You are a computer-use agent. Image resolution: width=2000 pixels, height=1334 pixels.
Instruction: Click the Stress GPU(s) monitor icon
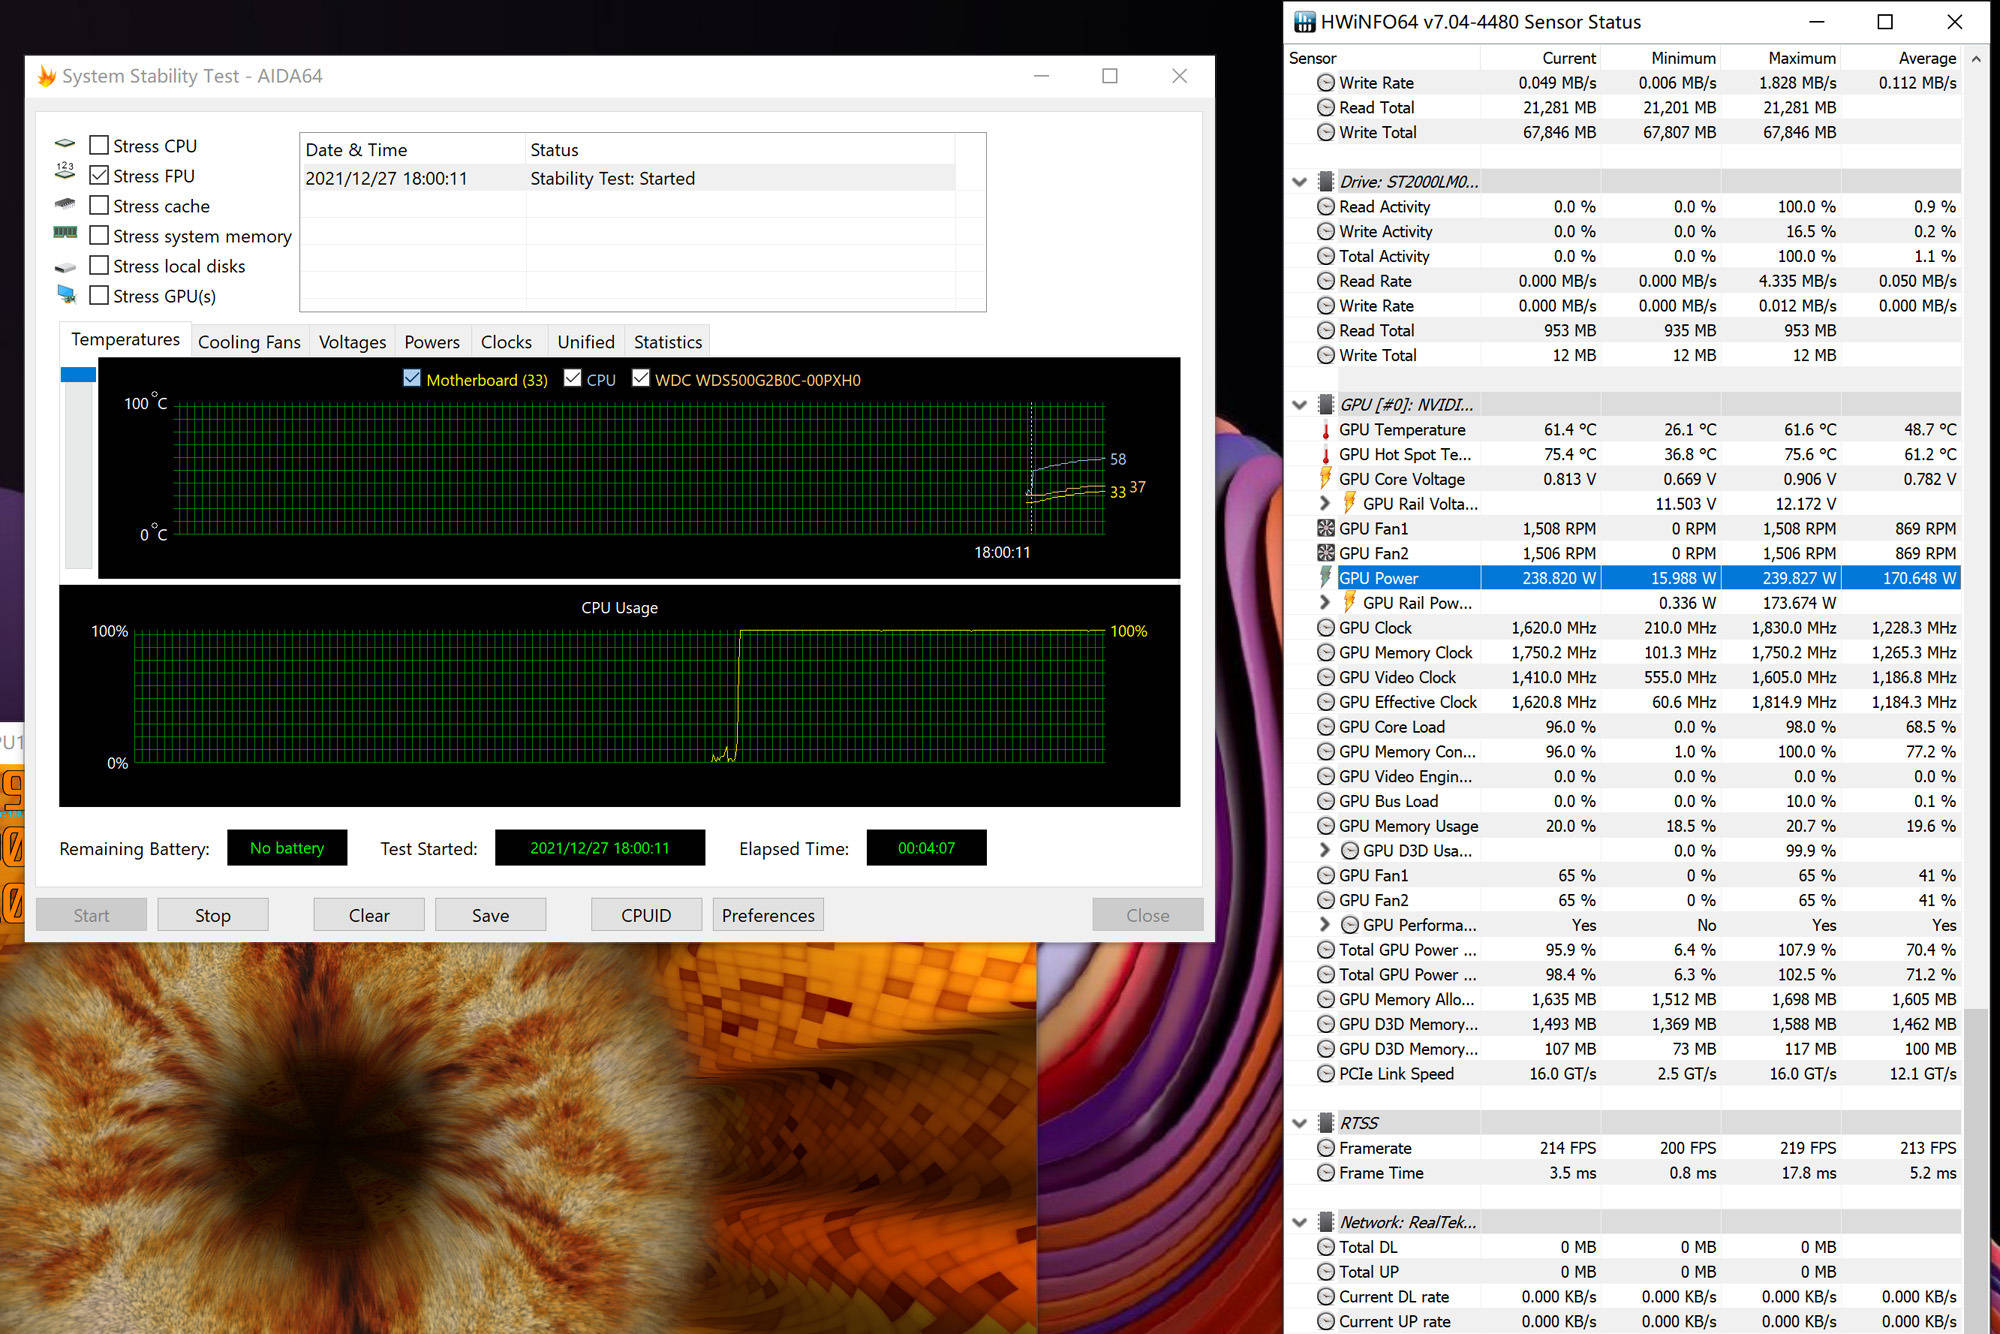point(66,295)
